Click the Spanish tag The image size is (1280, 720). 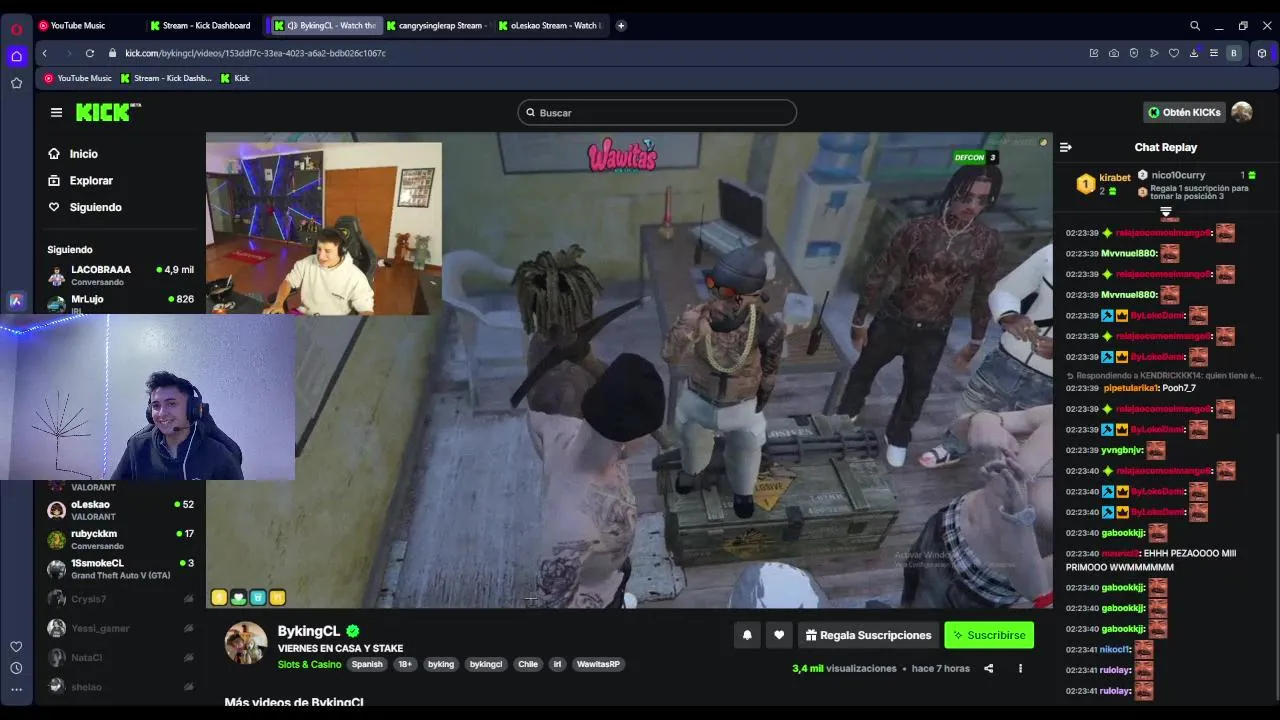pos(367,664)
